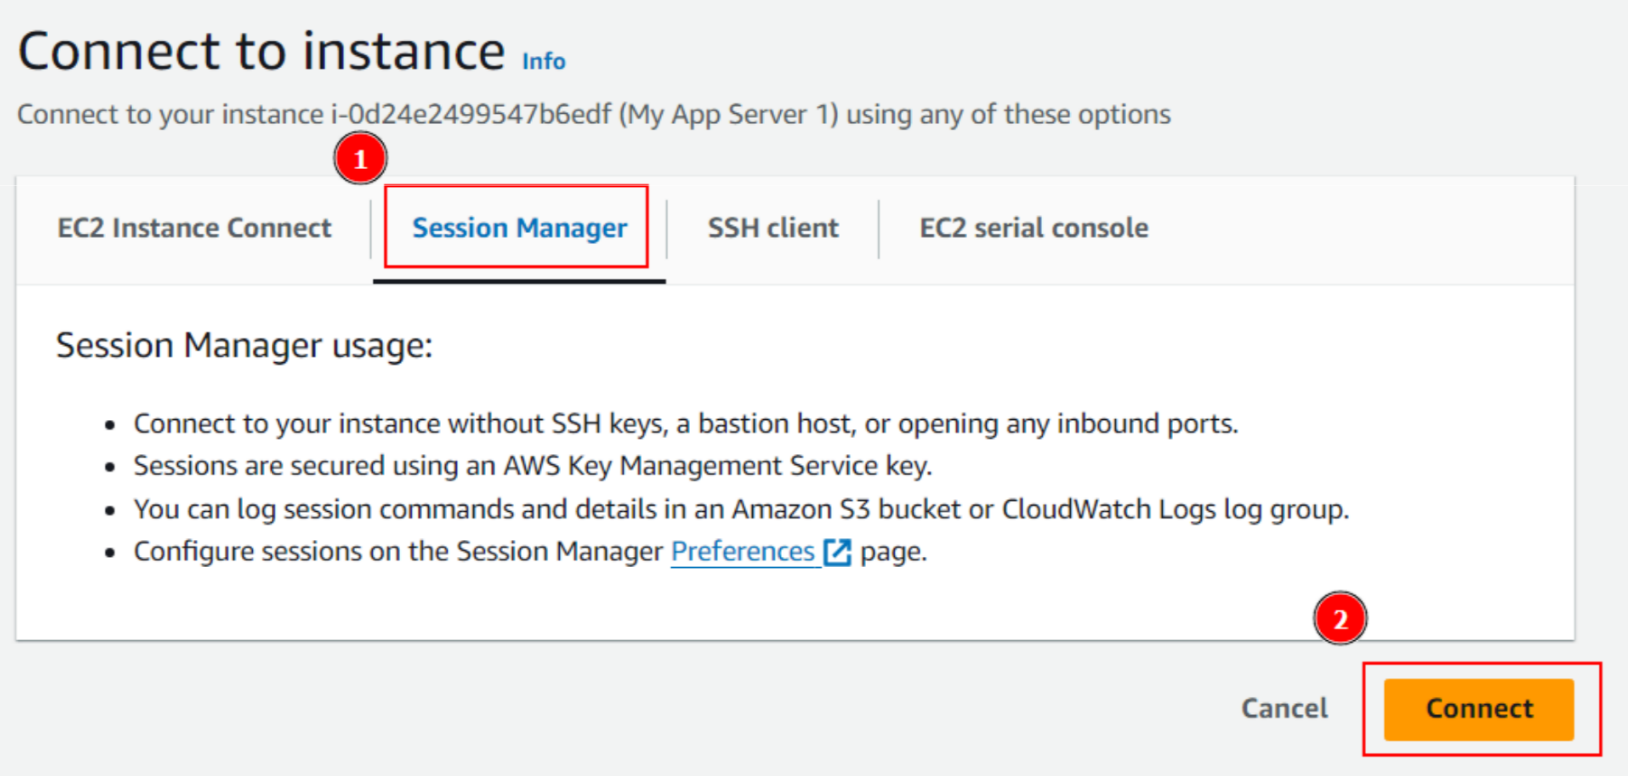Click bullet about connecting without SSH keys
This screenshot has height=776, width=1628.
coord(686,424)
